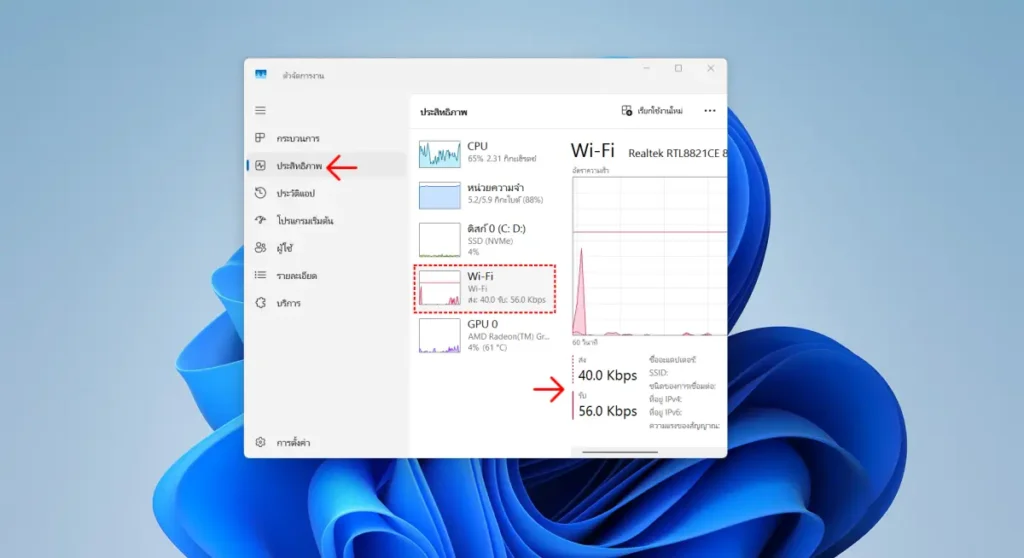The height and width of the screenshot is (558, 1024).
Task: Click the ตัวจัดการงาน window title
Action: point(303,76)
